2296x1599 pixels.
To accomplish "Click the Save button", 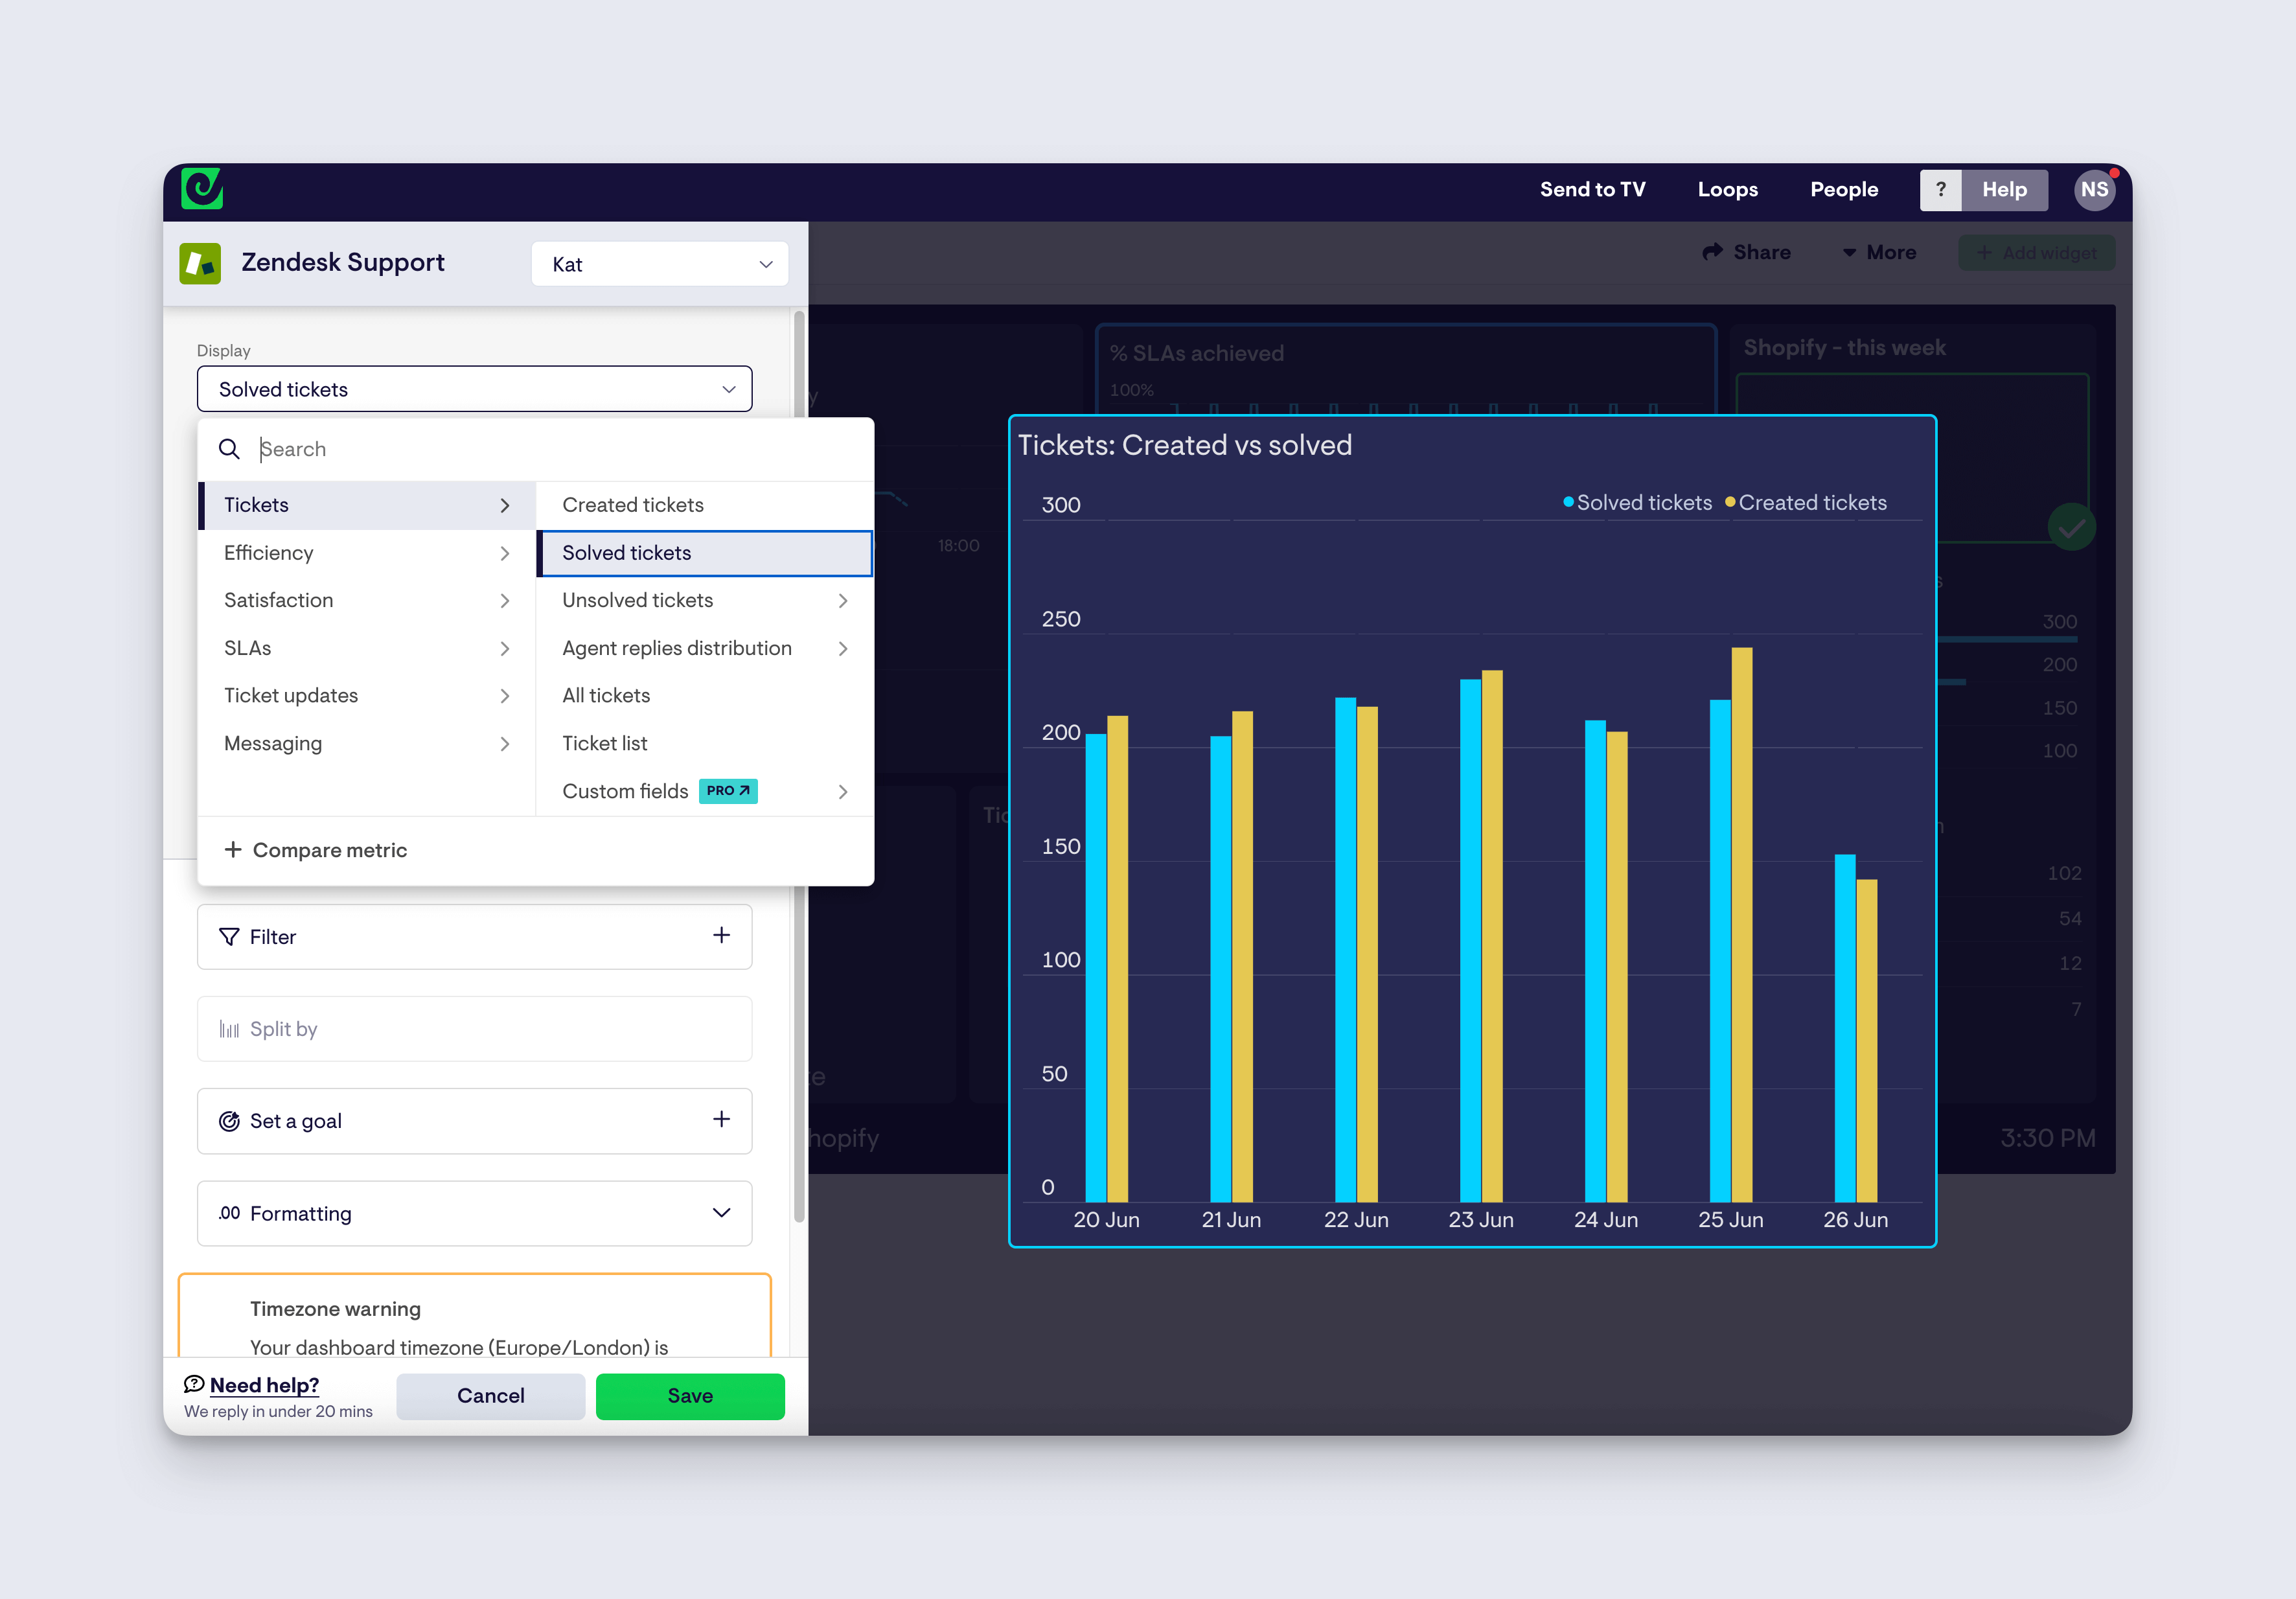I will click(x=689, y=1396).
